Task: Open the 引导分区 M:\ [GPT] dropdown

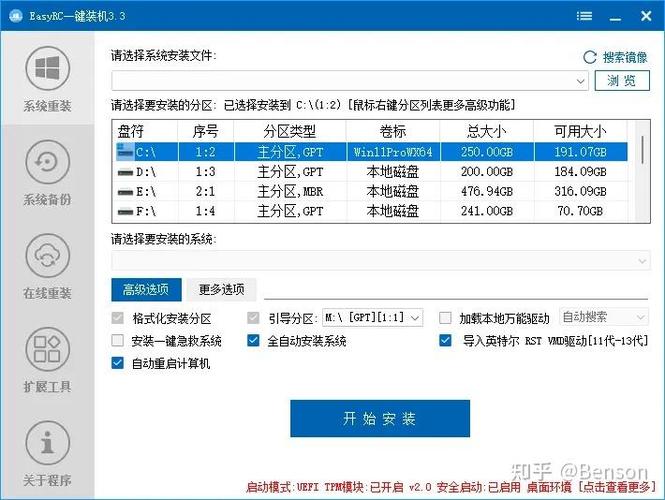Action: (x=373, y=317)
